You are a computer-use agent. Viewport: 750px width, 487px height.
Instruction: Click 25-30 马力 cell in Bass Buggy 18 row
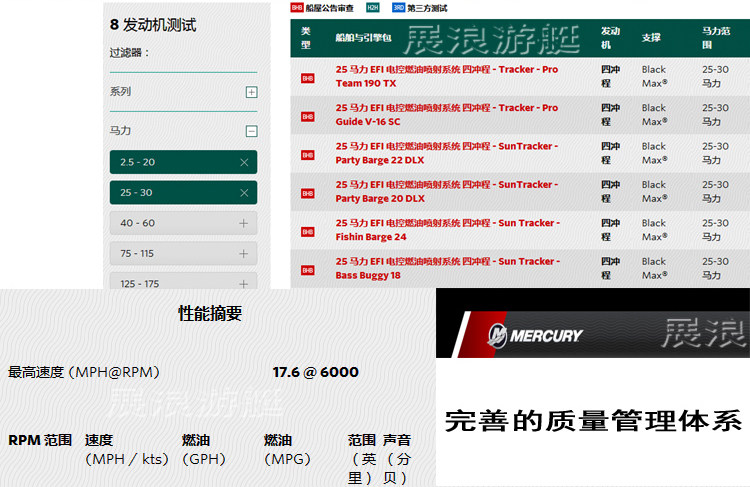point(716,268)
